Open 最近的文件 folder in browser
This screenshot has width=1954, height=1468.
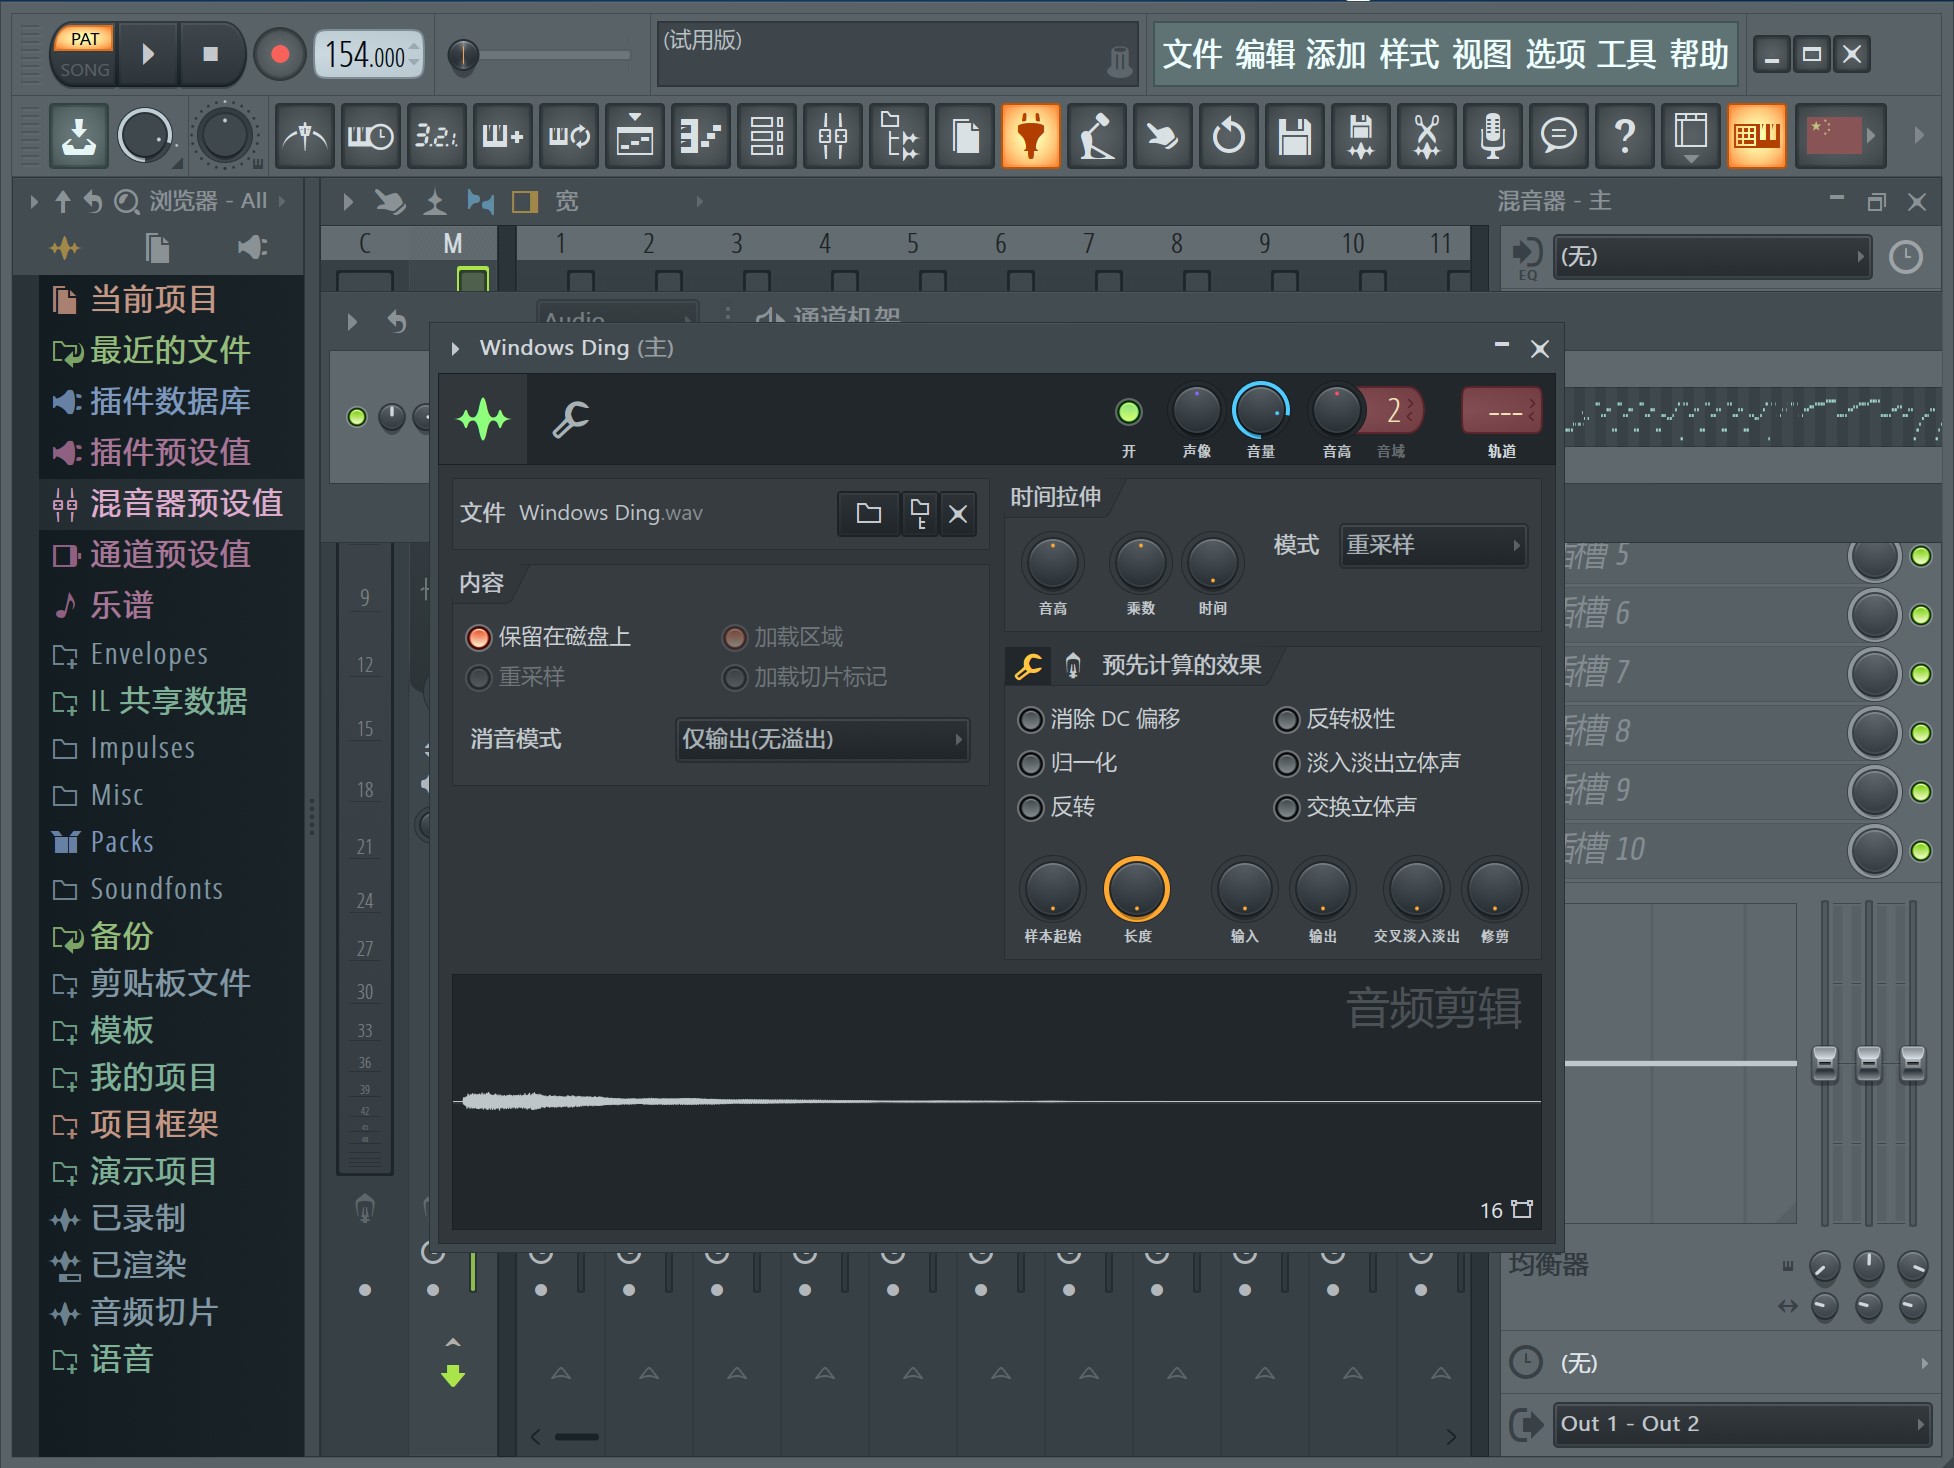pyautogui.click(x=172, y=350)
